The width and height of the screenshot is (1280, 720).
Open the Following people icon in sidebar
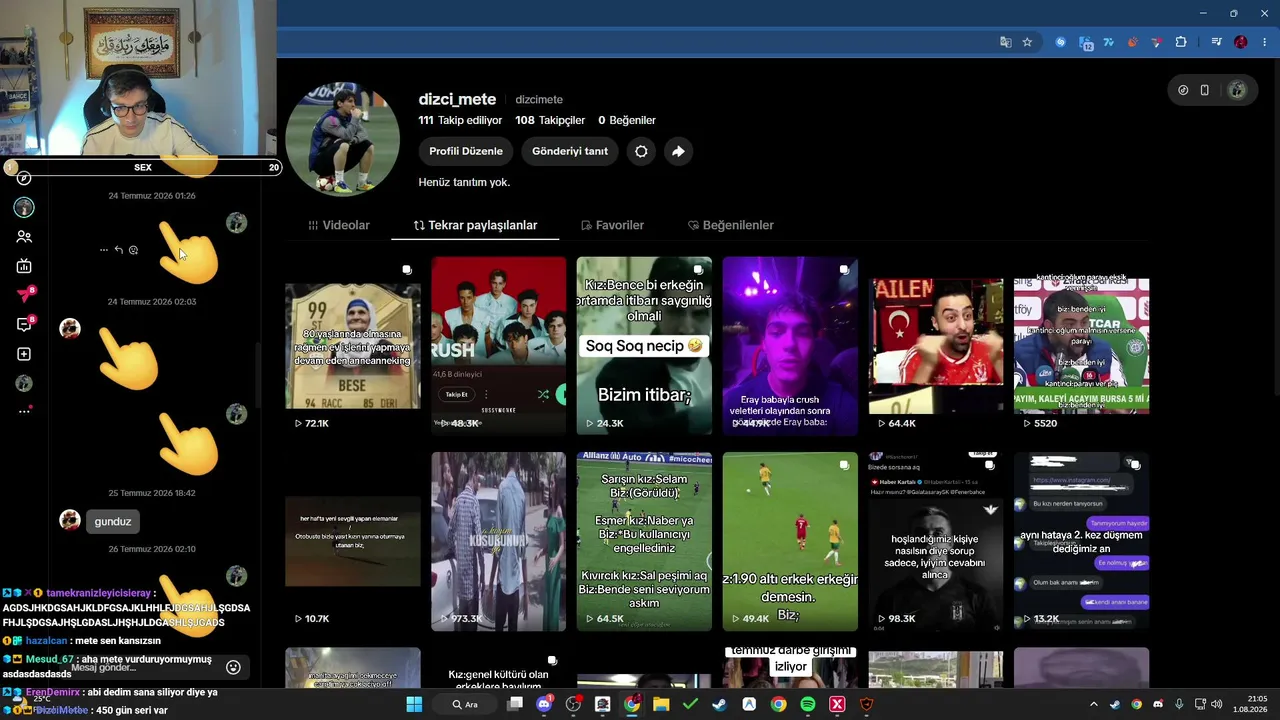(x=24, y=237)
